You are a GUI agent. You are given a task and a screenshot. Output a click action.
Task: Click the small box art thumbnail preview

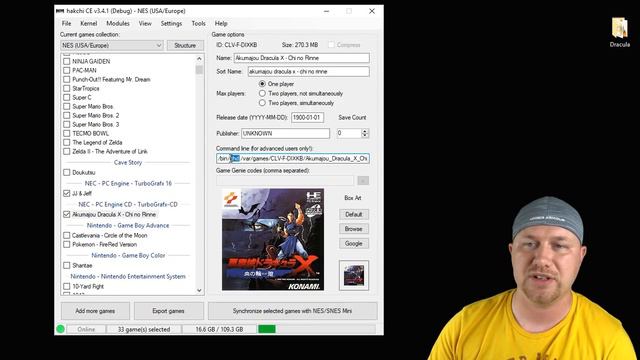pyautogui.click(x=354, y=276)
